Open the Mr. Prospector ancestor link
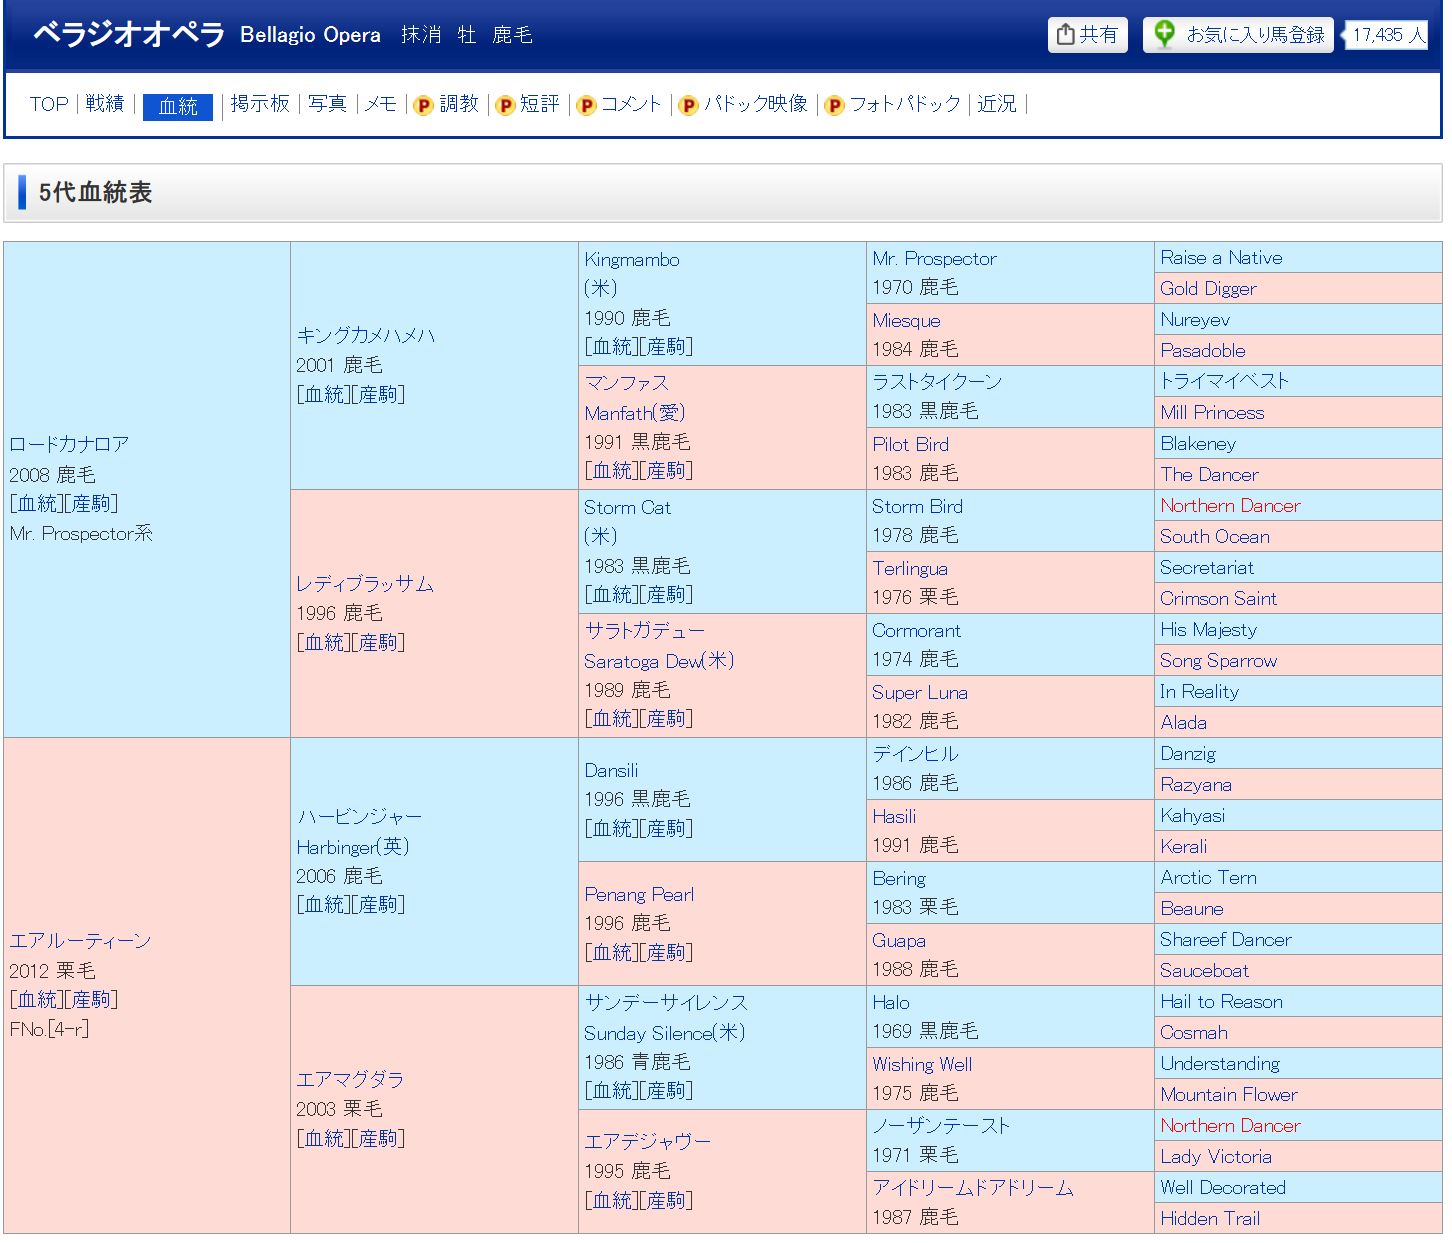The width and height of the screenshot is (1452, 1243). 934,259
